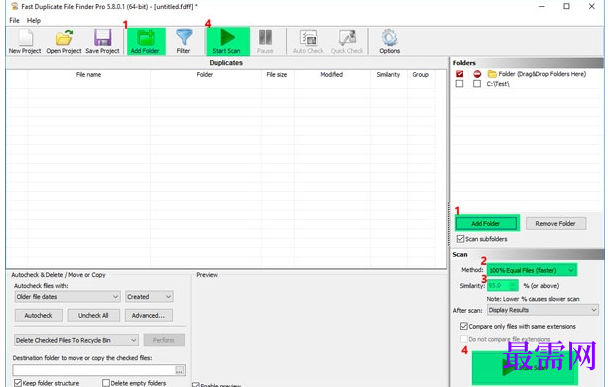Screen dimensions: 615x387
Task: Click the Uncheck All button
Action: tap(93, 315)
